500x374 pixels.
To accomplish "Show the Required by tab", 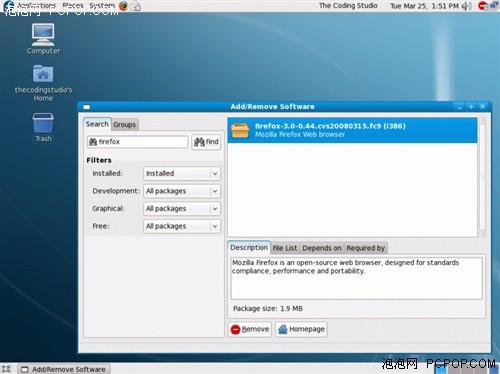I will 366,248.
